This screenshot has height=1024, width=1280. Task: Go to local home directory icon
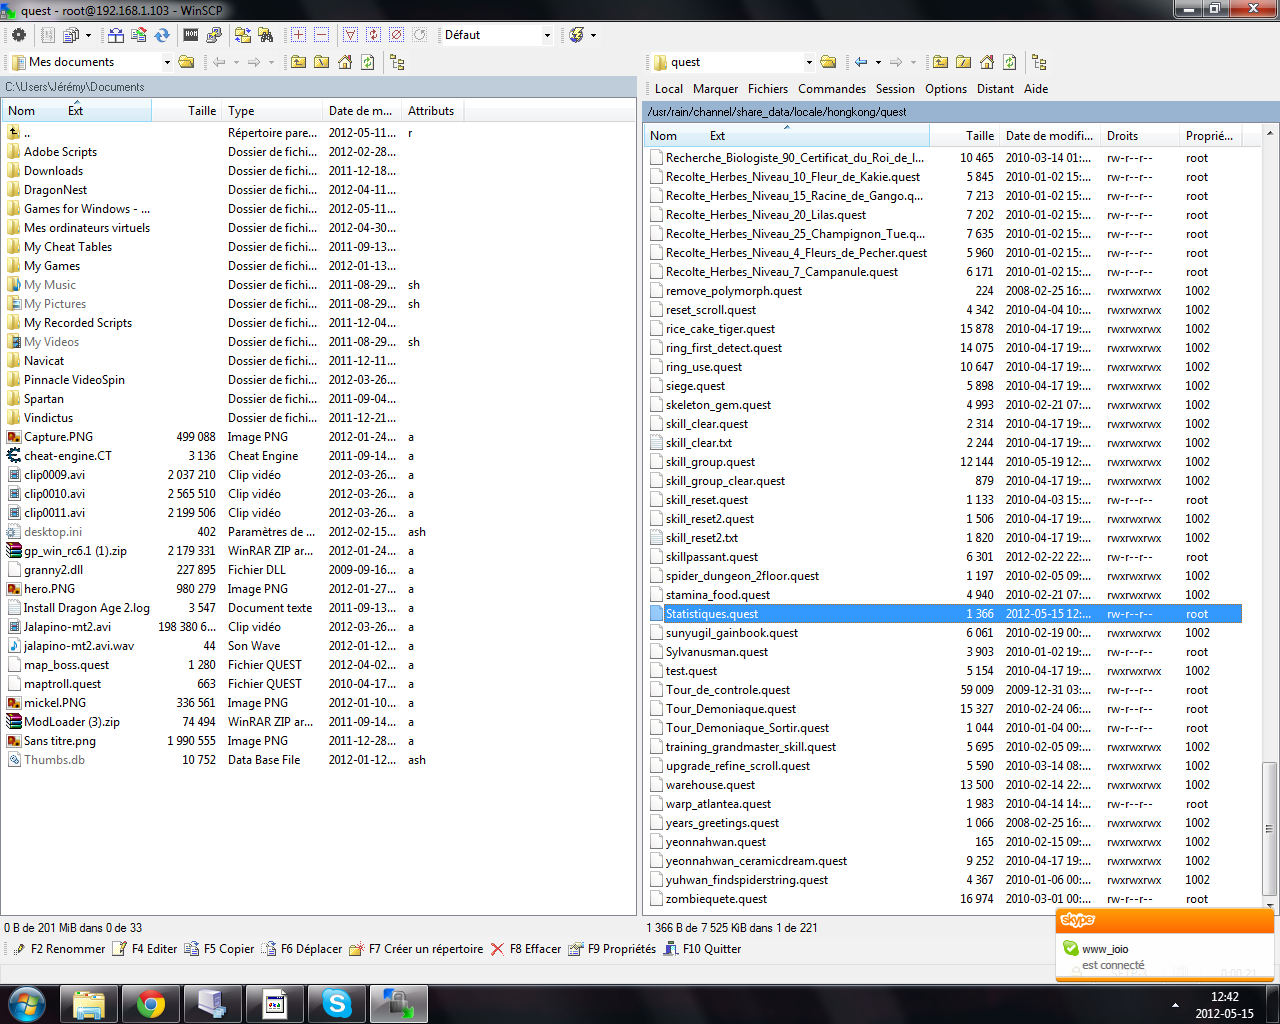[345, 62]
